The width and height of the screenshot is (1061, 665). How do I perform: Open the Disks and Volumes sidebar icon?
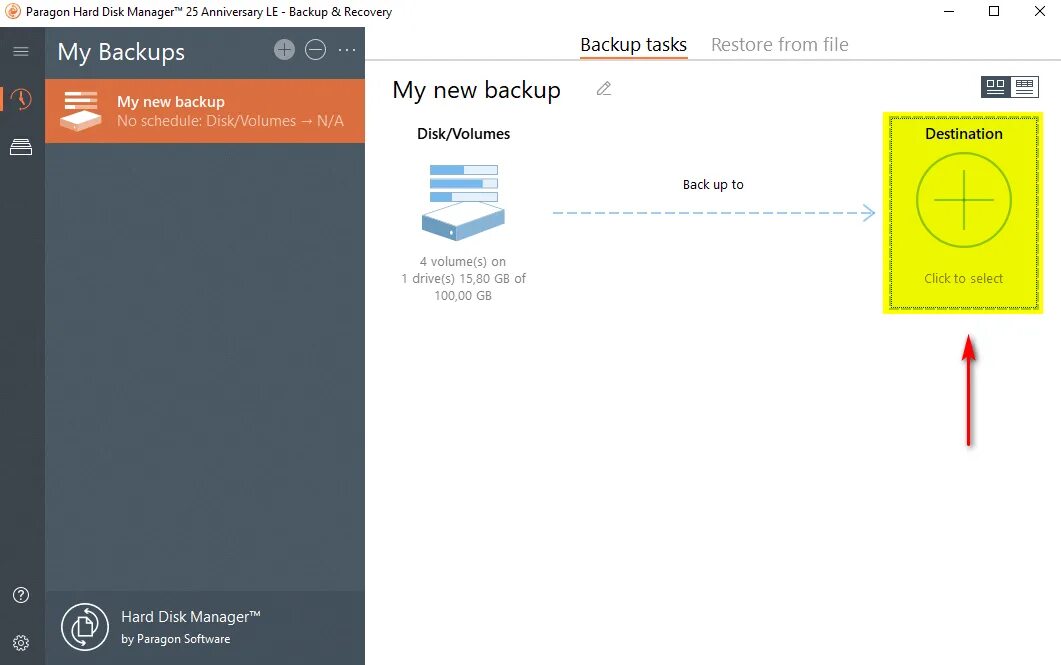(21, 147)
